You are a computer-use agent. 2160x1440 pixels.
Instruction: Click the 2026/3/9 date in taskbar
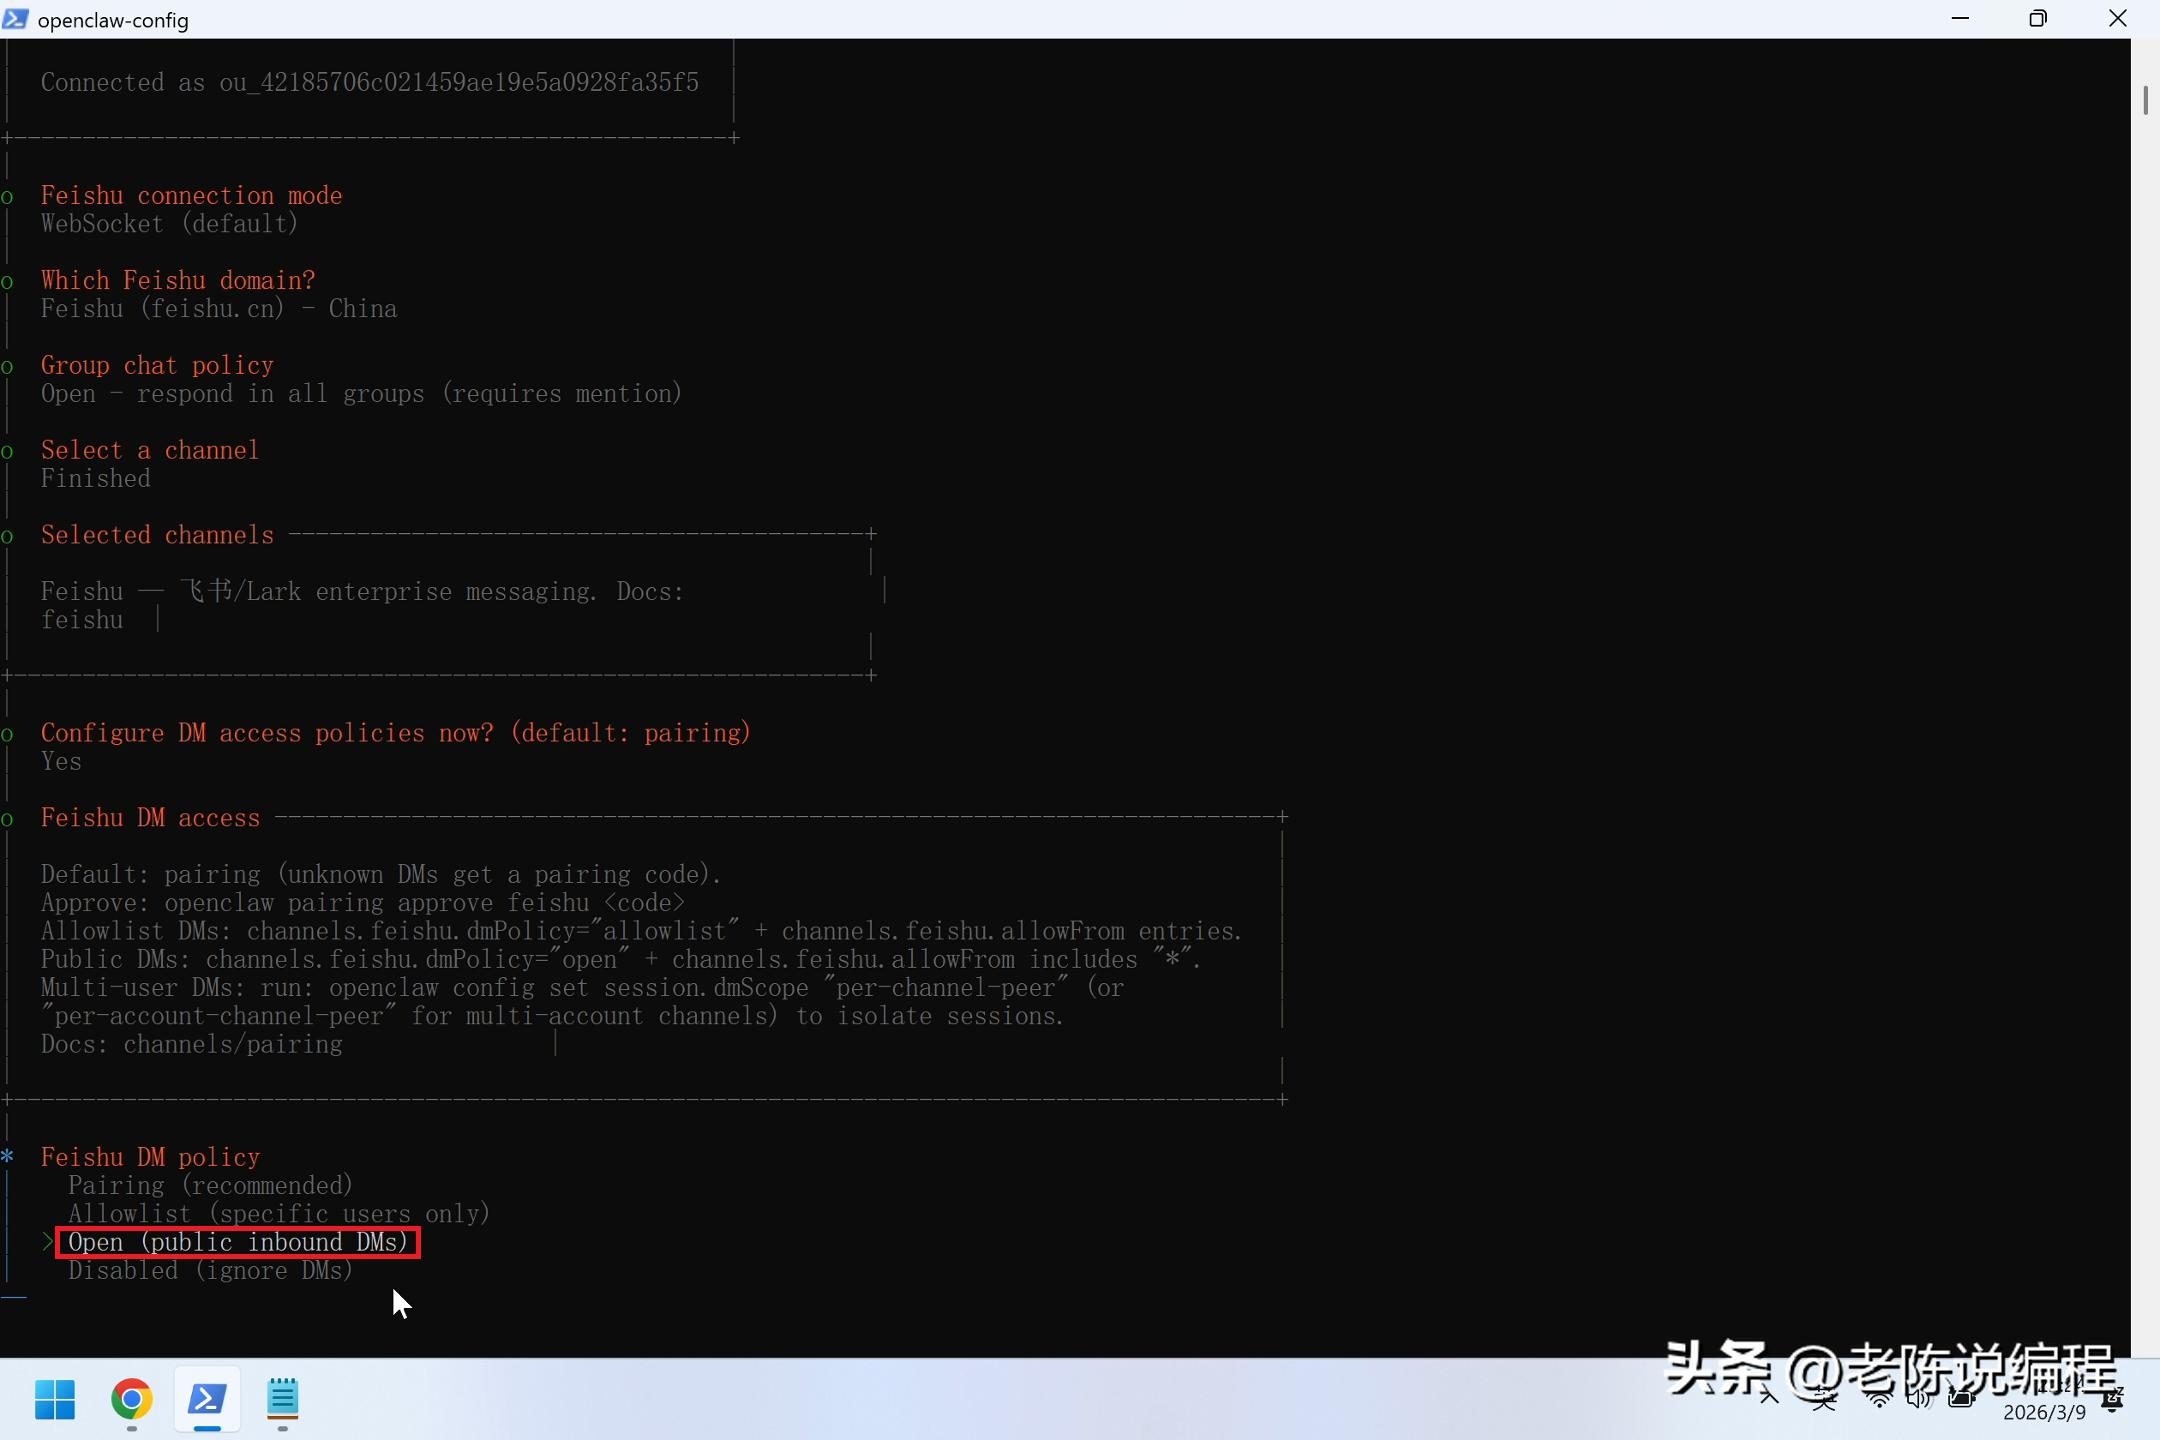click(2044, 1412)
